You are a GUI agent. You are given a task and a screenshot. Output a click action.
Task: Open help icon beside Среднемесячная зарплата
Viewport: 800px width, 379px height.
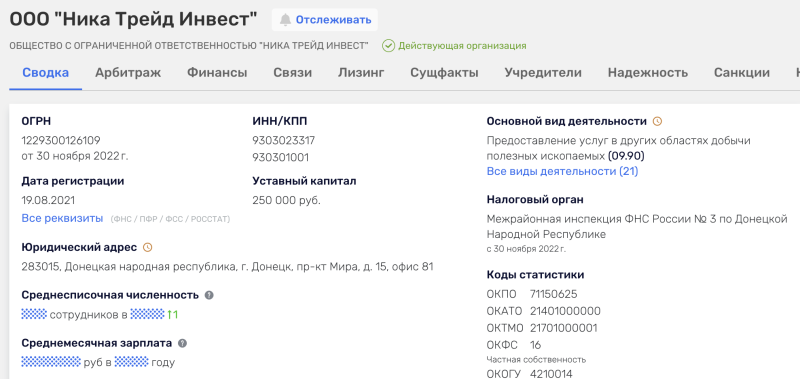(x=182, y=343)
